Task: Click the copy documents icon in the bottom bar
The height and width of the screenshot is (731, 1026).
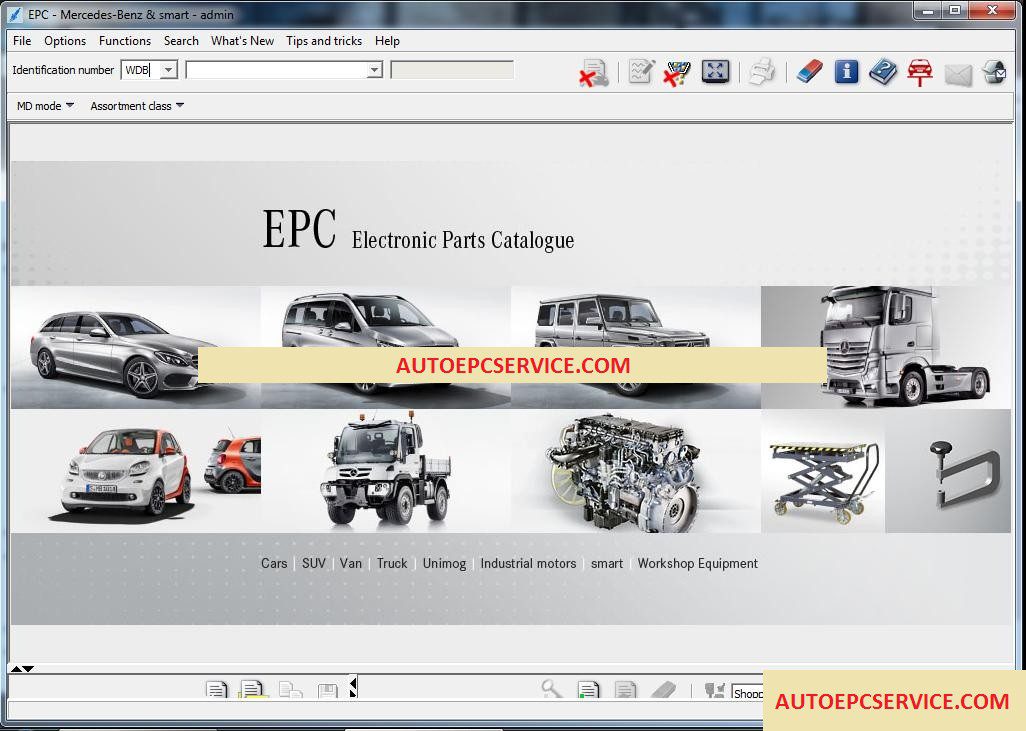Action: click(x=290, y=689)
